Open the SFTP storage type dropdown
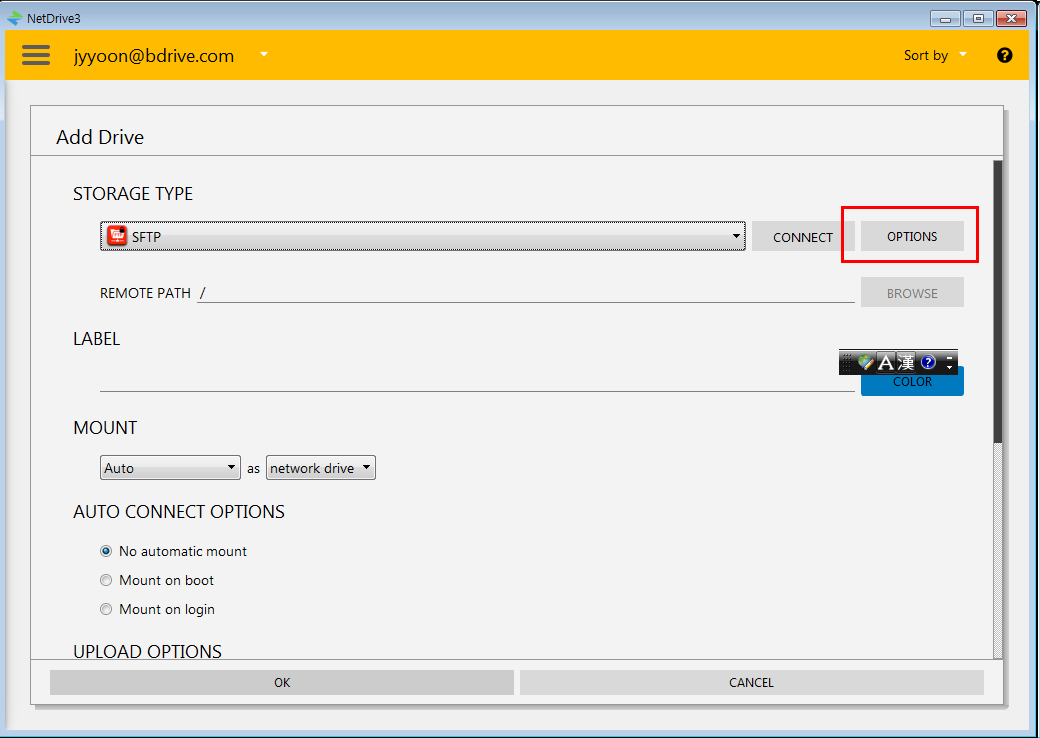1040x738 pixels. [x=423, y=236]
